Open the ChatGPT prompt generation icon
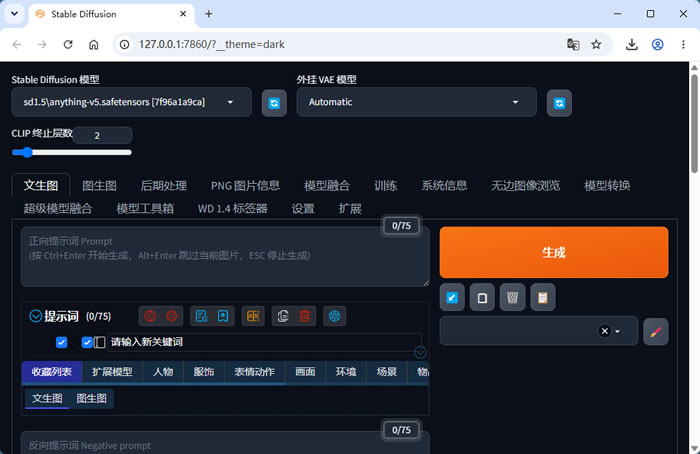The image size is (700, 454). coord(334,316)
